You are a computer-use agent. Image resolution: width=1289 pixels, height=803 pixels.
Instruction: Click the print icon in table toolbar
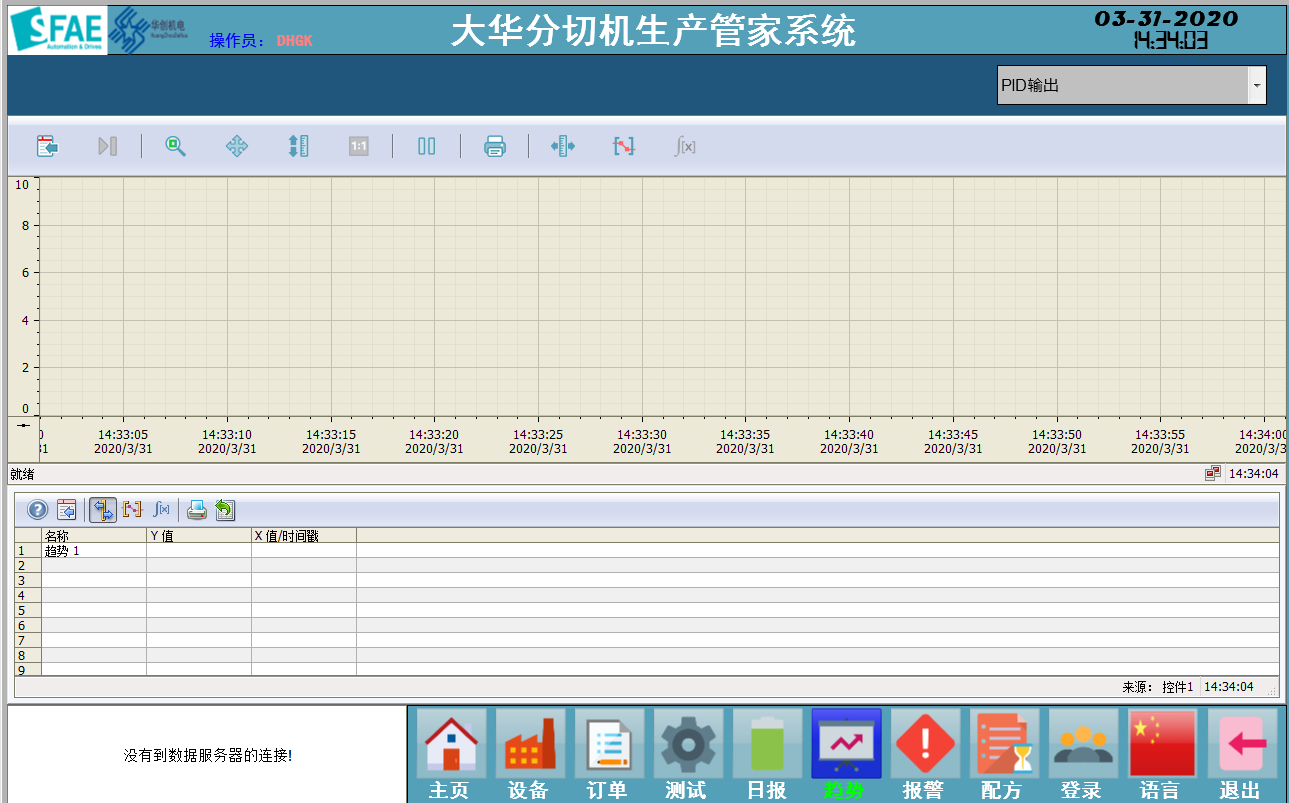click(197, 510)
